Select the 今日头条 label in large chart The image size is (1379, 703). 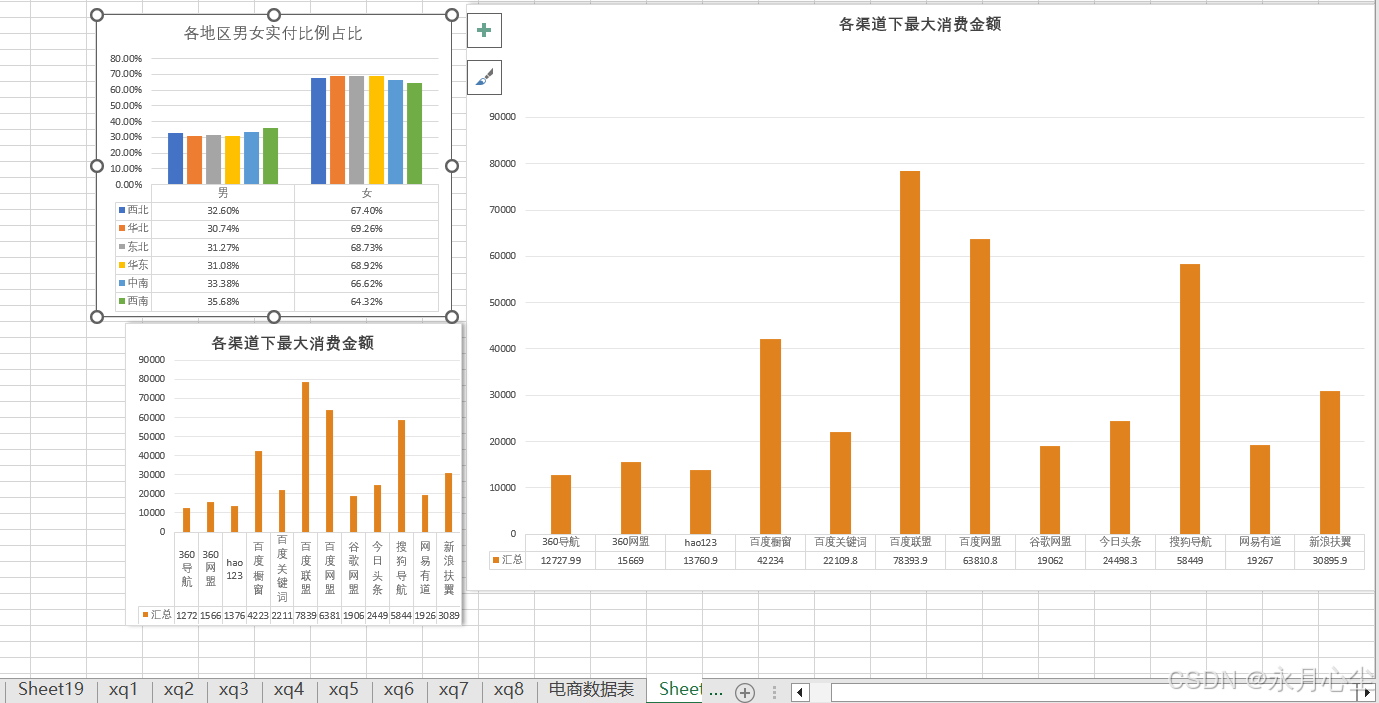point(1120,542)
